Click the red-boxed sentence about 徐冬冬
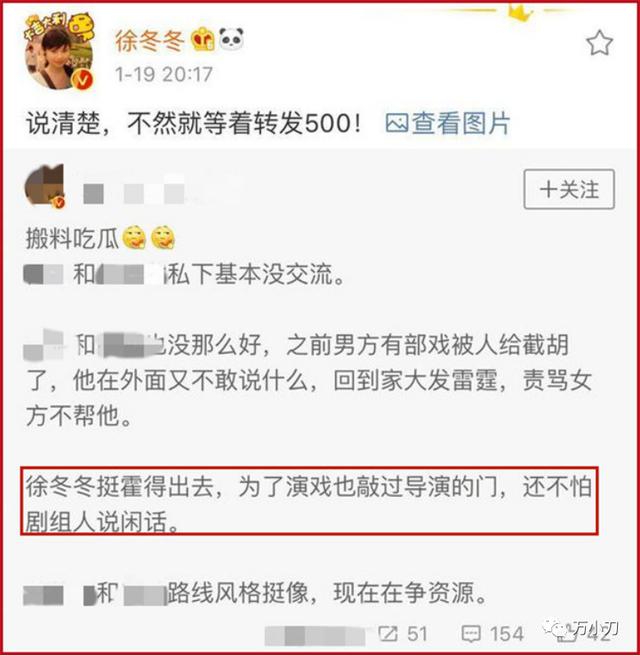 click(309, 501)
